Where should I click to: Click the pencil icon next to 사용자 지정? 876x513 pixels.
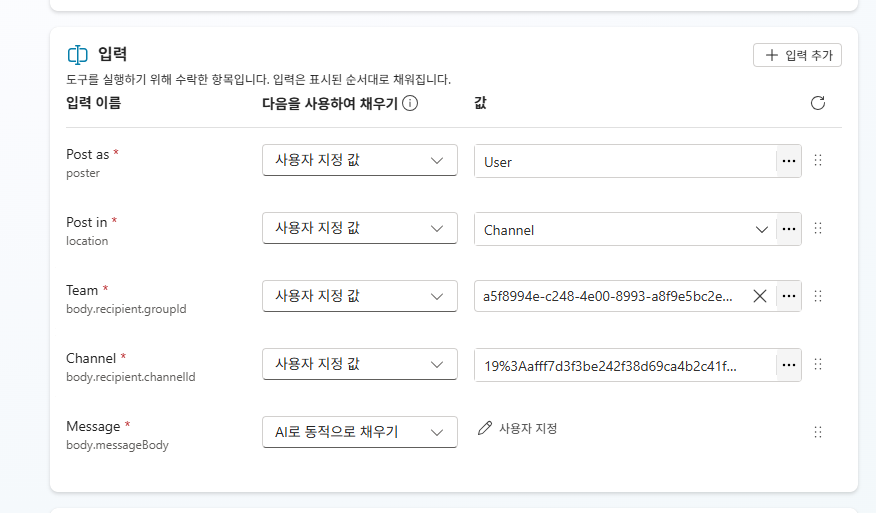485,428
